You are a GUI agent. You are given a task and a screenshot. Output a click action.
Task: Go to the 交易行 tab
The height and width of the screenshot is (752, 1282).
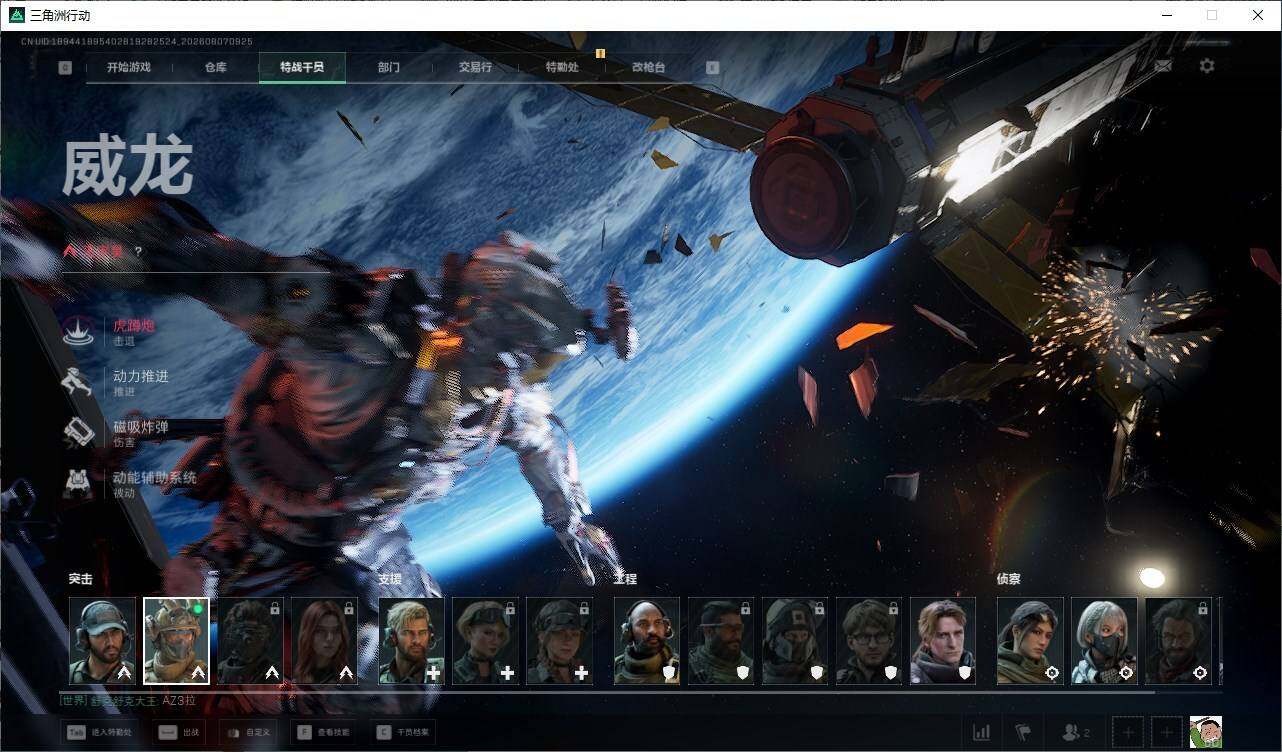point(475,67)
